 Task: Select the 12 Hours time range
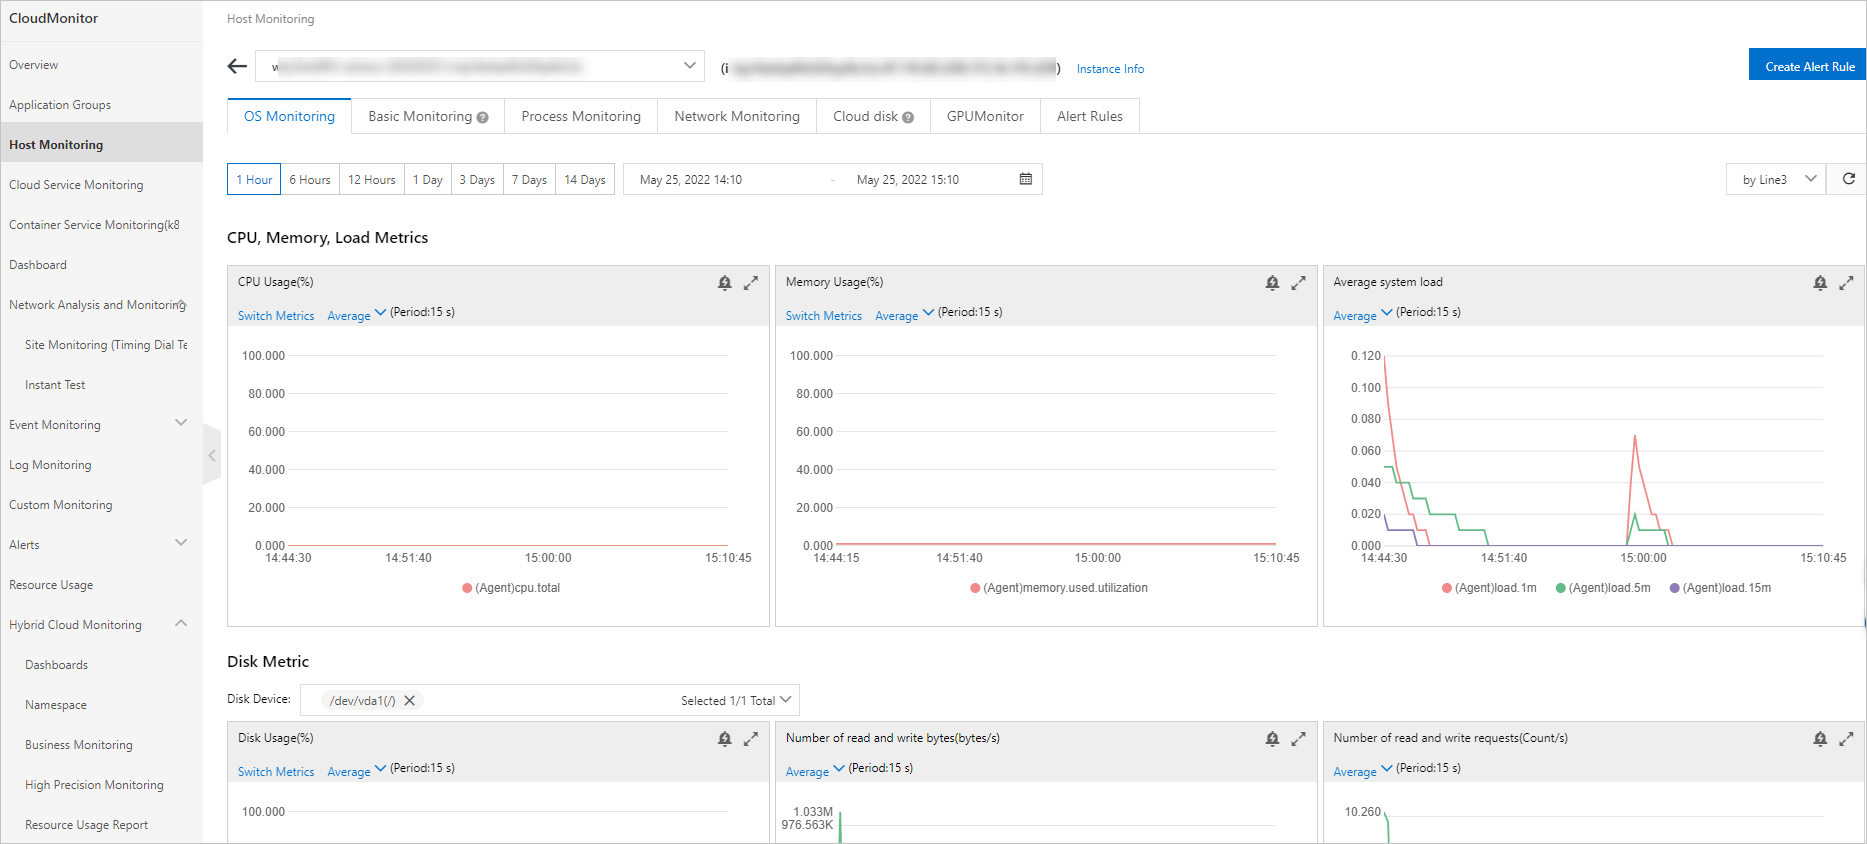[x=372, y=179]
